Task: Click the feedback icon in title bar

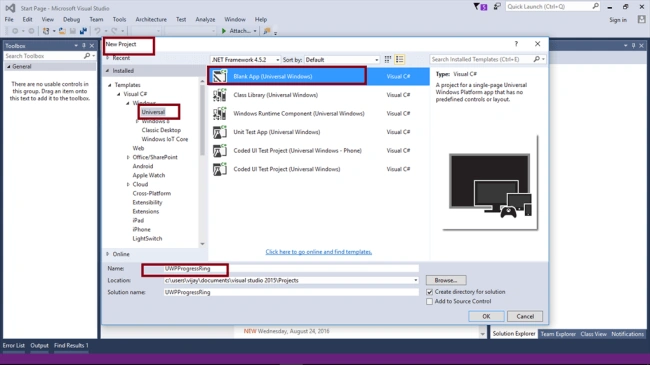Action: [497, 6]
